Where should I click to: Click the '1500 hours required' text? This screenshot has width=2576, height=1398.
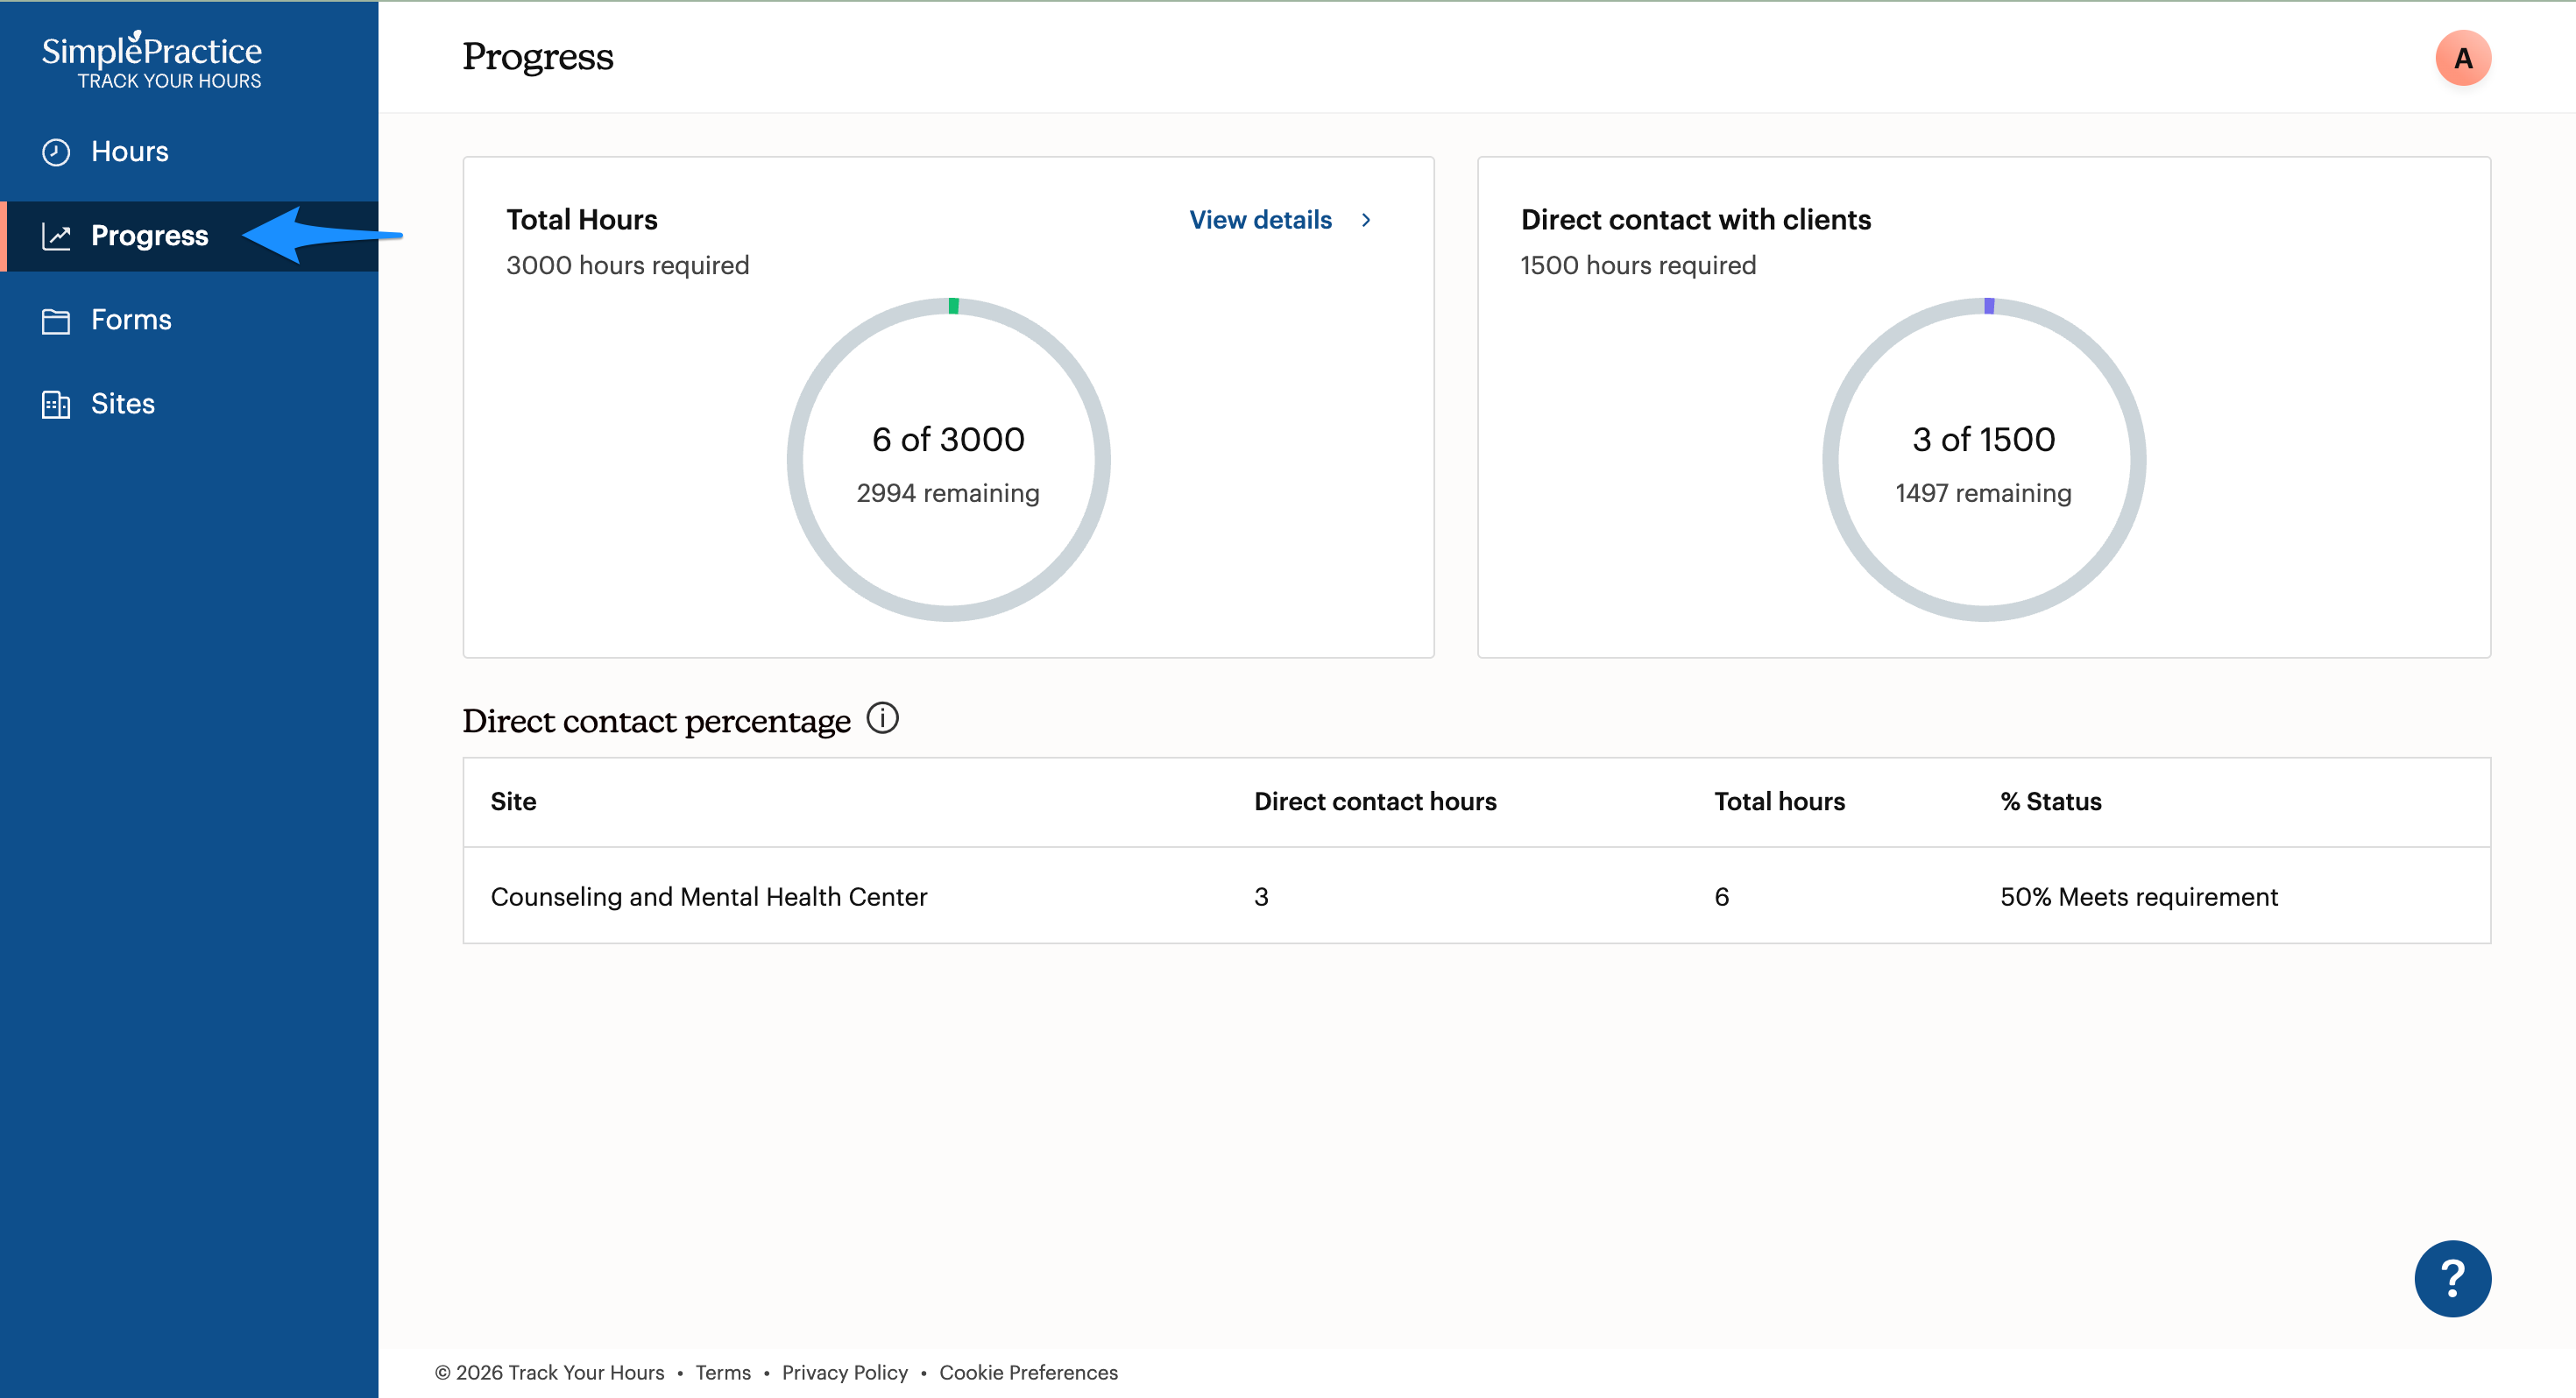pos(1638,265)
